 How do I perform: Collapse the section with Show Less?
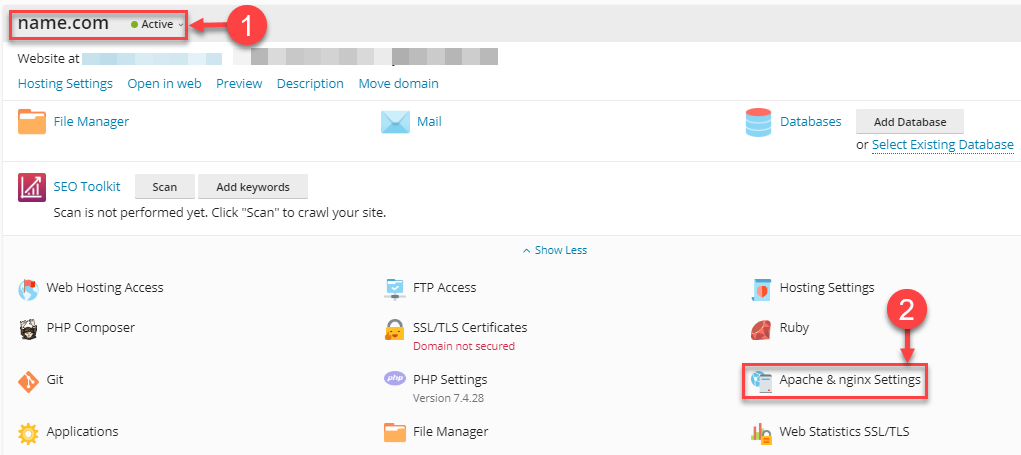pos(555,250)
